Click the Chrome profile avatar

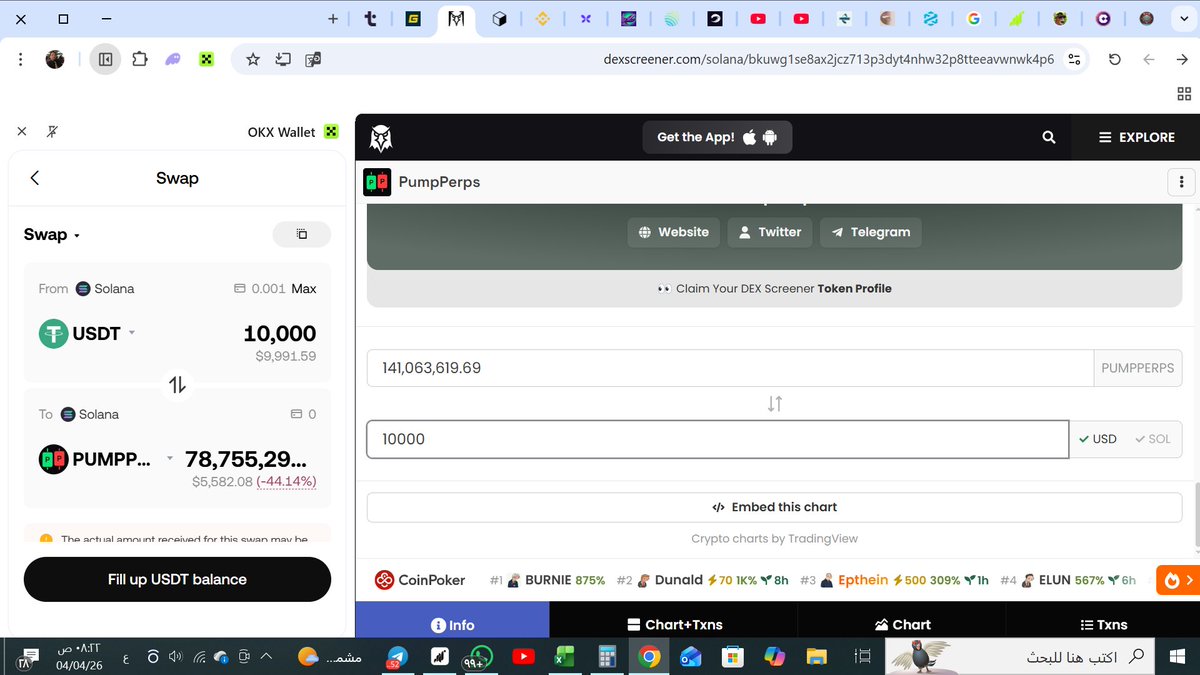coord(55,60)
